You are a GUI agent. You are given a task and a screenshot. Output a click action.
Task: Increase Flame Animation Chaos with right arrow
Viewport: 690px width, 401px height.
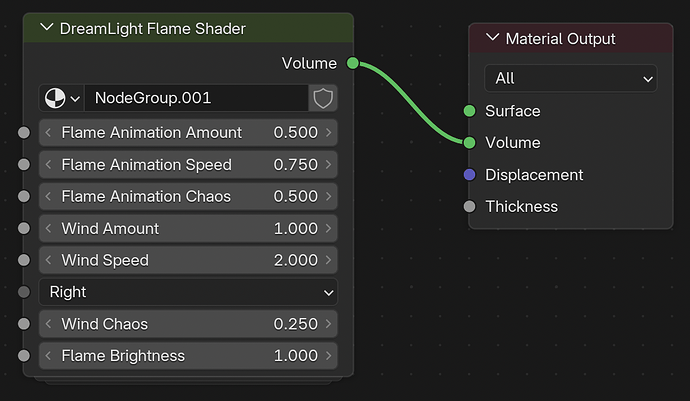point(328,196)
